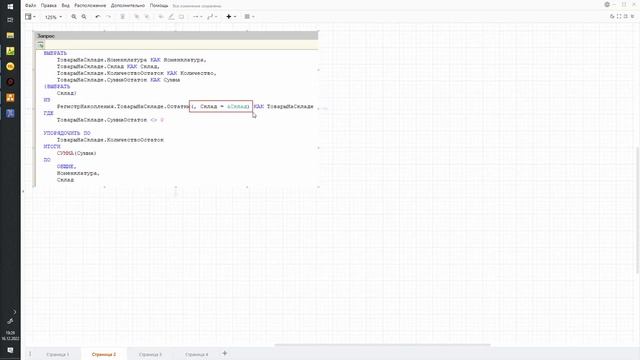Image resolution: width=640 pixels, height=360 pixels.
Task: Click the taskbar clock showing date
Action: pos(10,336)
